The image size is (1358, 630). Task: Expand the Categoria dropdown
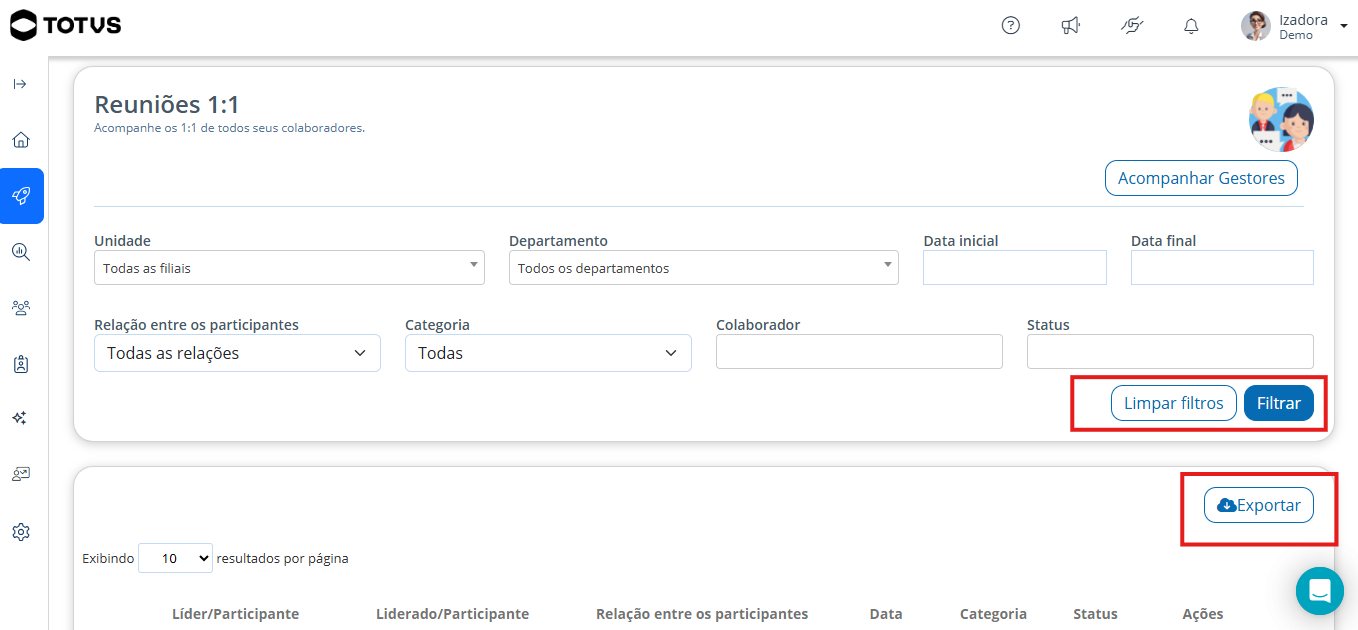coord(548,353)
